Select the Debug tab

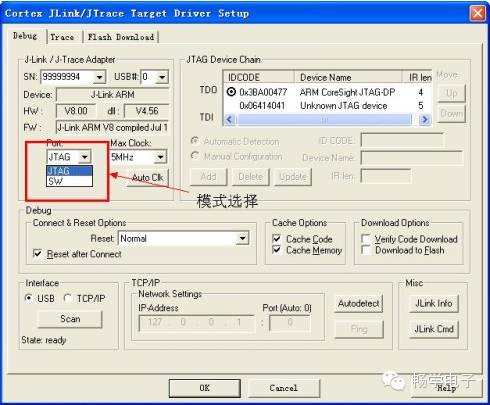pyautogui.click(x=25, y=36)
